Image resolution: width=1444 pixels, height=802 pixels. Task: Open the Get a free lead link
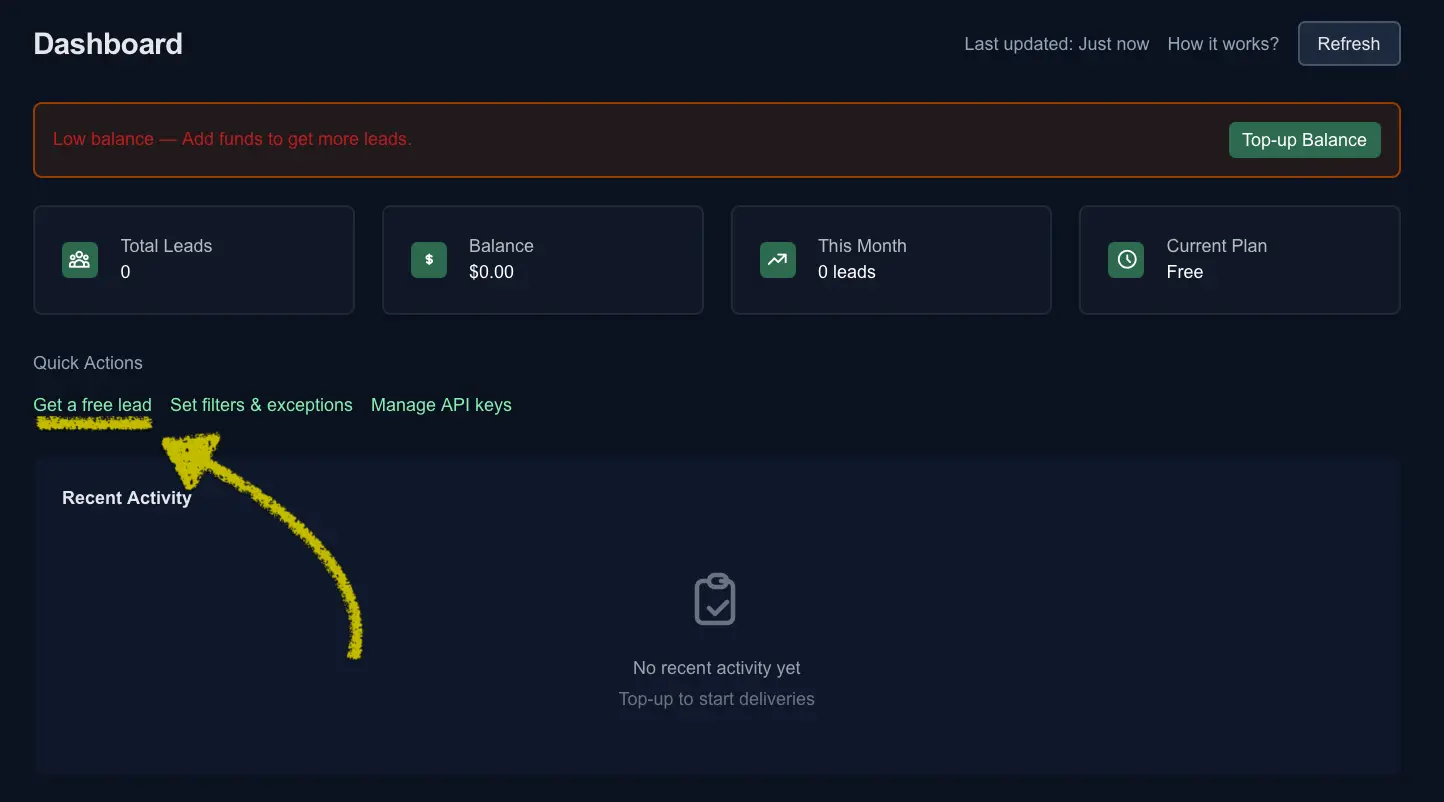click(92, 405)
